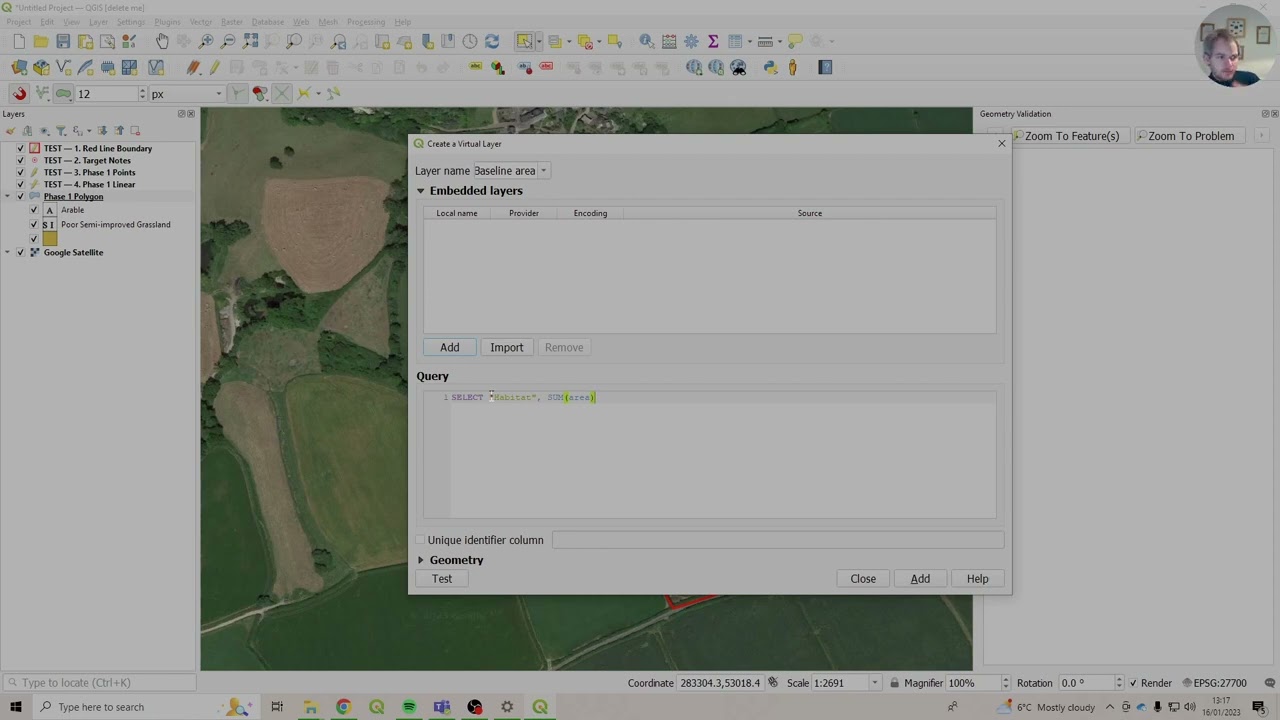Image resolution: width=1280 pixels, height=720 pixels.
Task: Click the Zoom In magnifier tool
Action: pyautogui.click(x=206, y=41)
